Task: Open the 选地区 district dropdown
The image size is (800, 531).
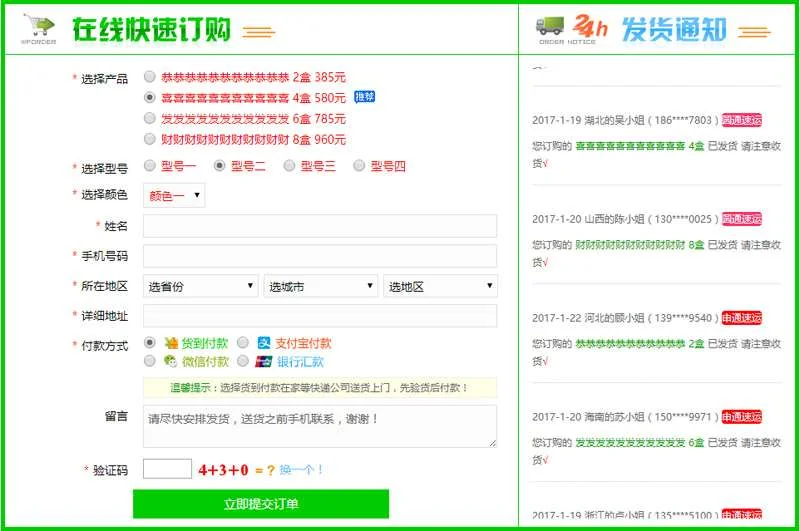Action: coord(440,286)
